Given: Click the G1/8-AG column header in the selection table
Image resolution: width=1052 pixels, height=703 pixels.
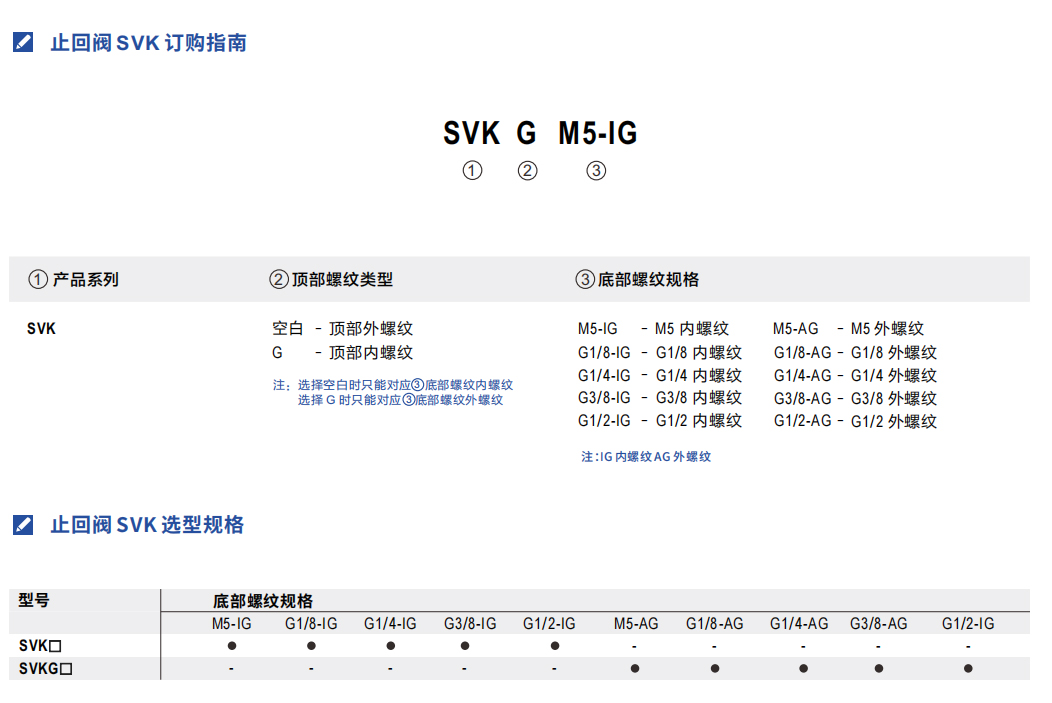Looking at the screenshot, I should coord(715,624).
